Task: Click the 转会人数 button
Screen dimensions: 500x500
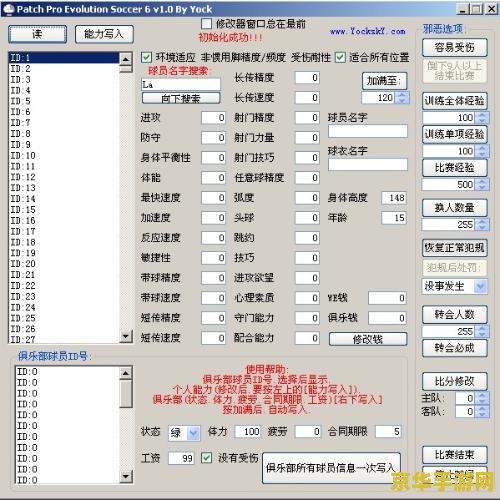Action: coord(454,314)
